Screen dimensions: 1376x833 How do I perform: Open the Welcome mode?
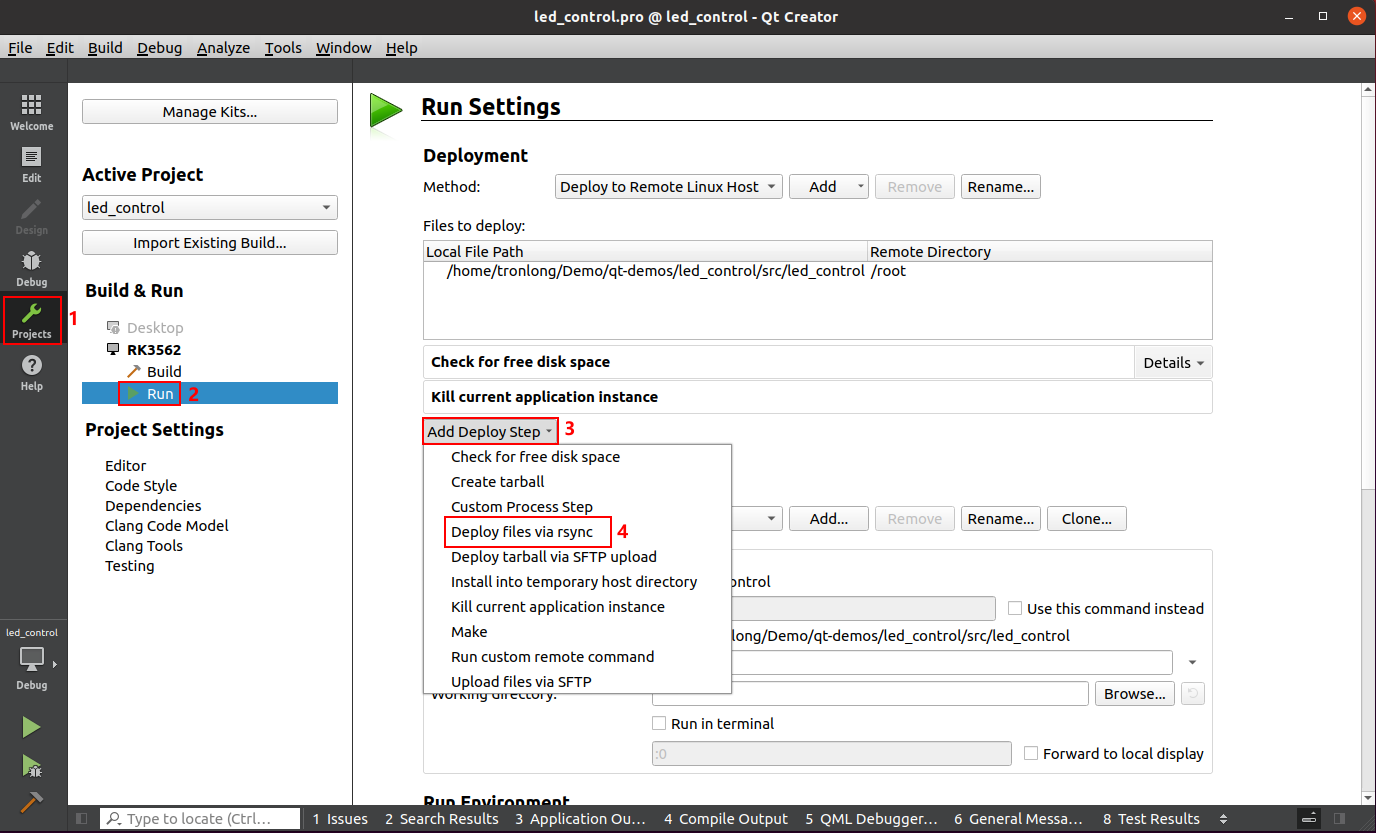(x=32, y=112)
